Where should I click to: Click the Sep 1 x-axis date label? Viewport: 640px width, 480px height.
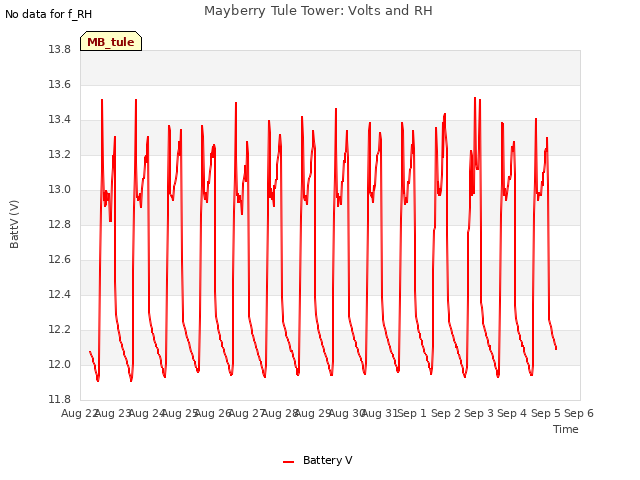(x=412, y=413)
